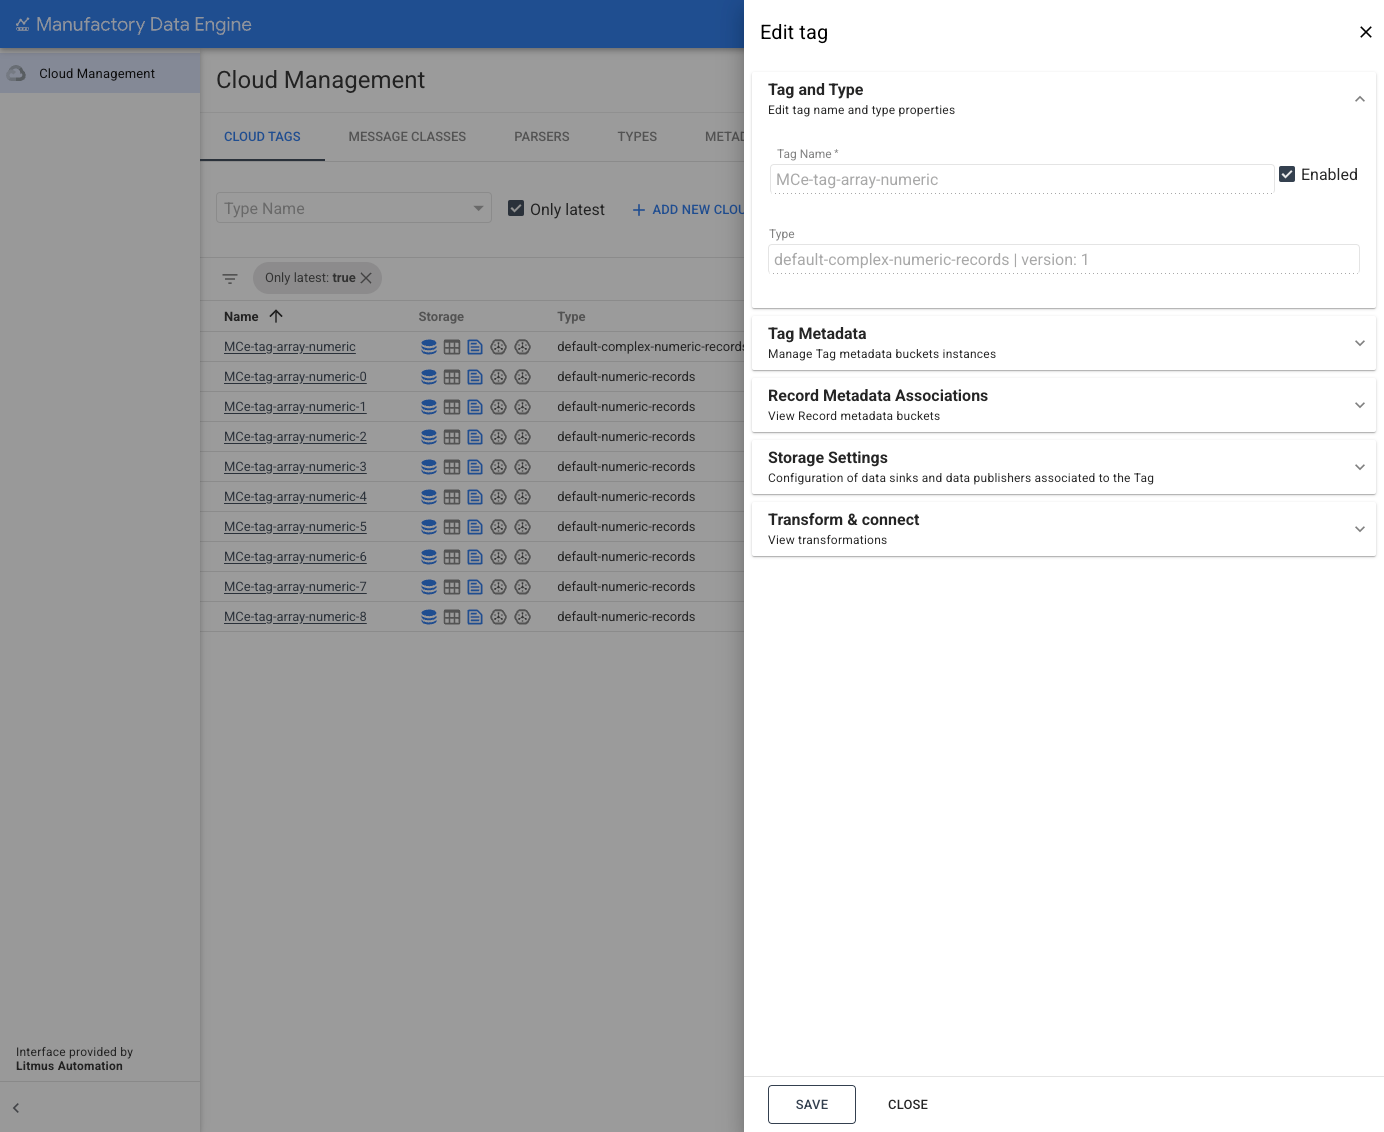The image size is (1384, 1132).
Task: Switch to the MESSAGE CLASSES tab
Action: [x=407, y=137]
